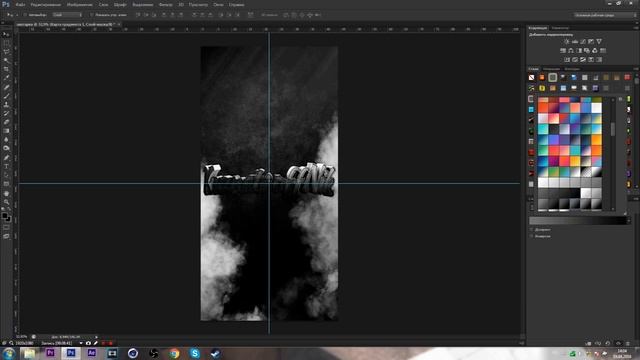Select the Eraser tool
The width and height of the screenshot is (640, 360).
[x=6, y=122]
